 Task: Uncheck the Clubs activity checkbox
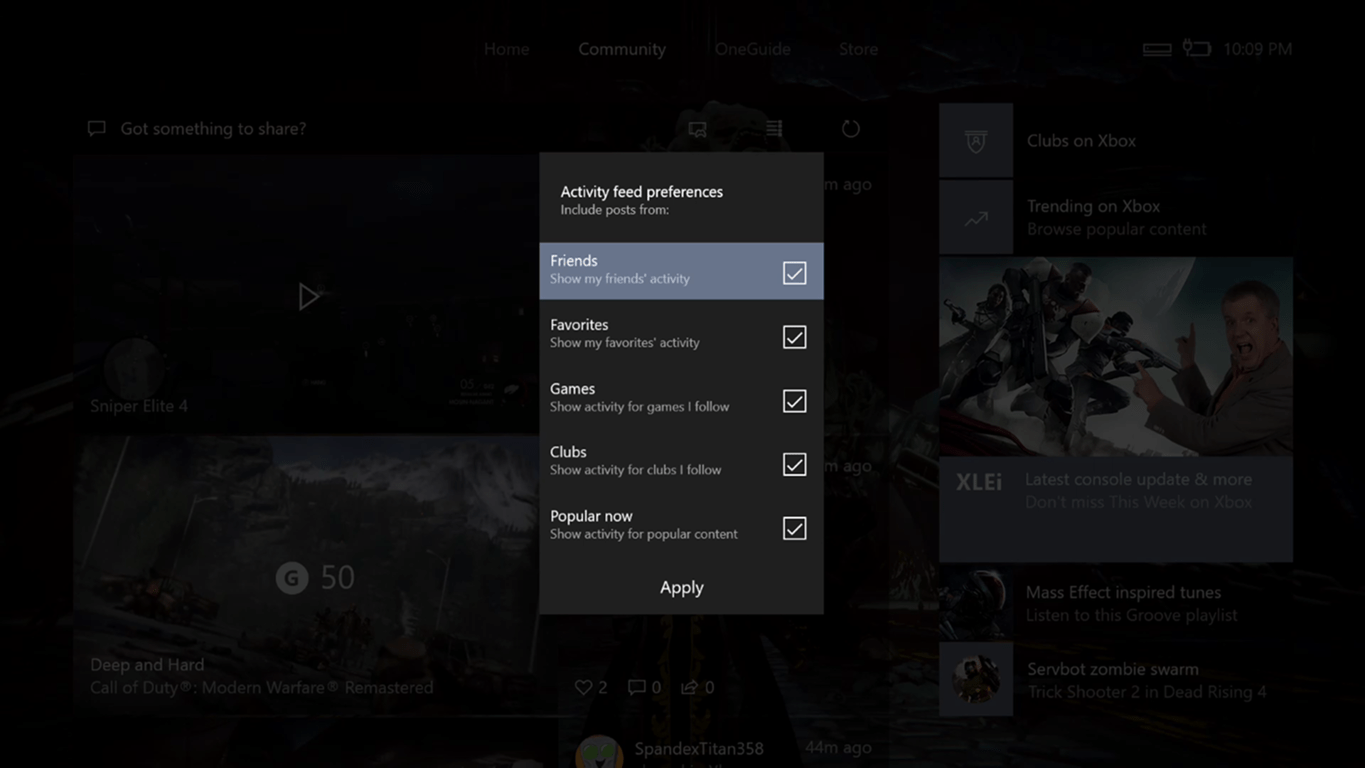pos(794,464)
